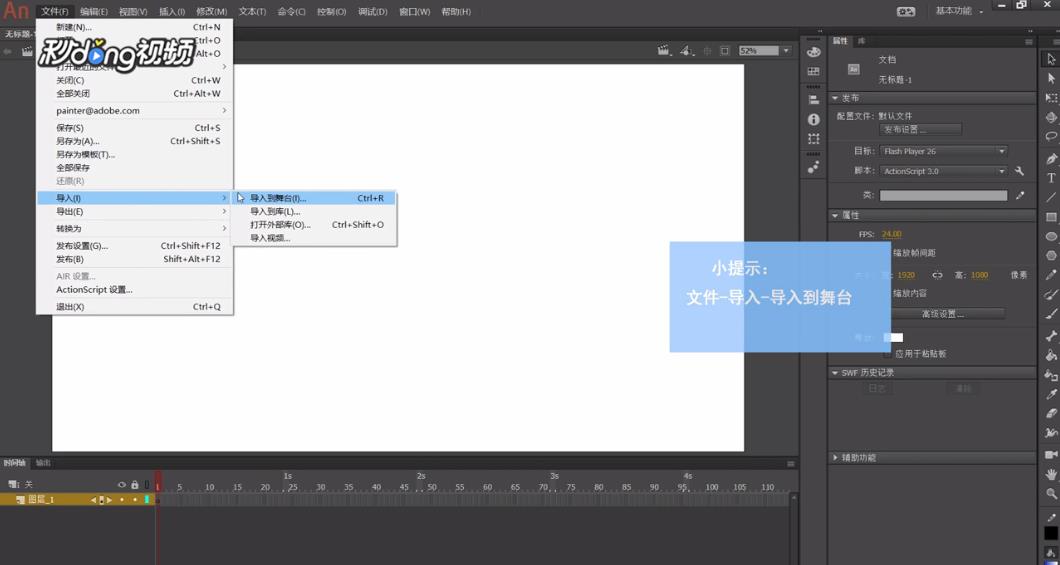The image size is (1060, 565).
Task: Open the Info panel icon
Action: pos(813,120)
